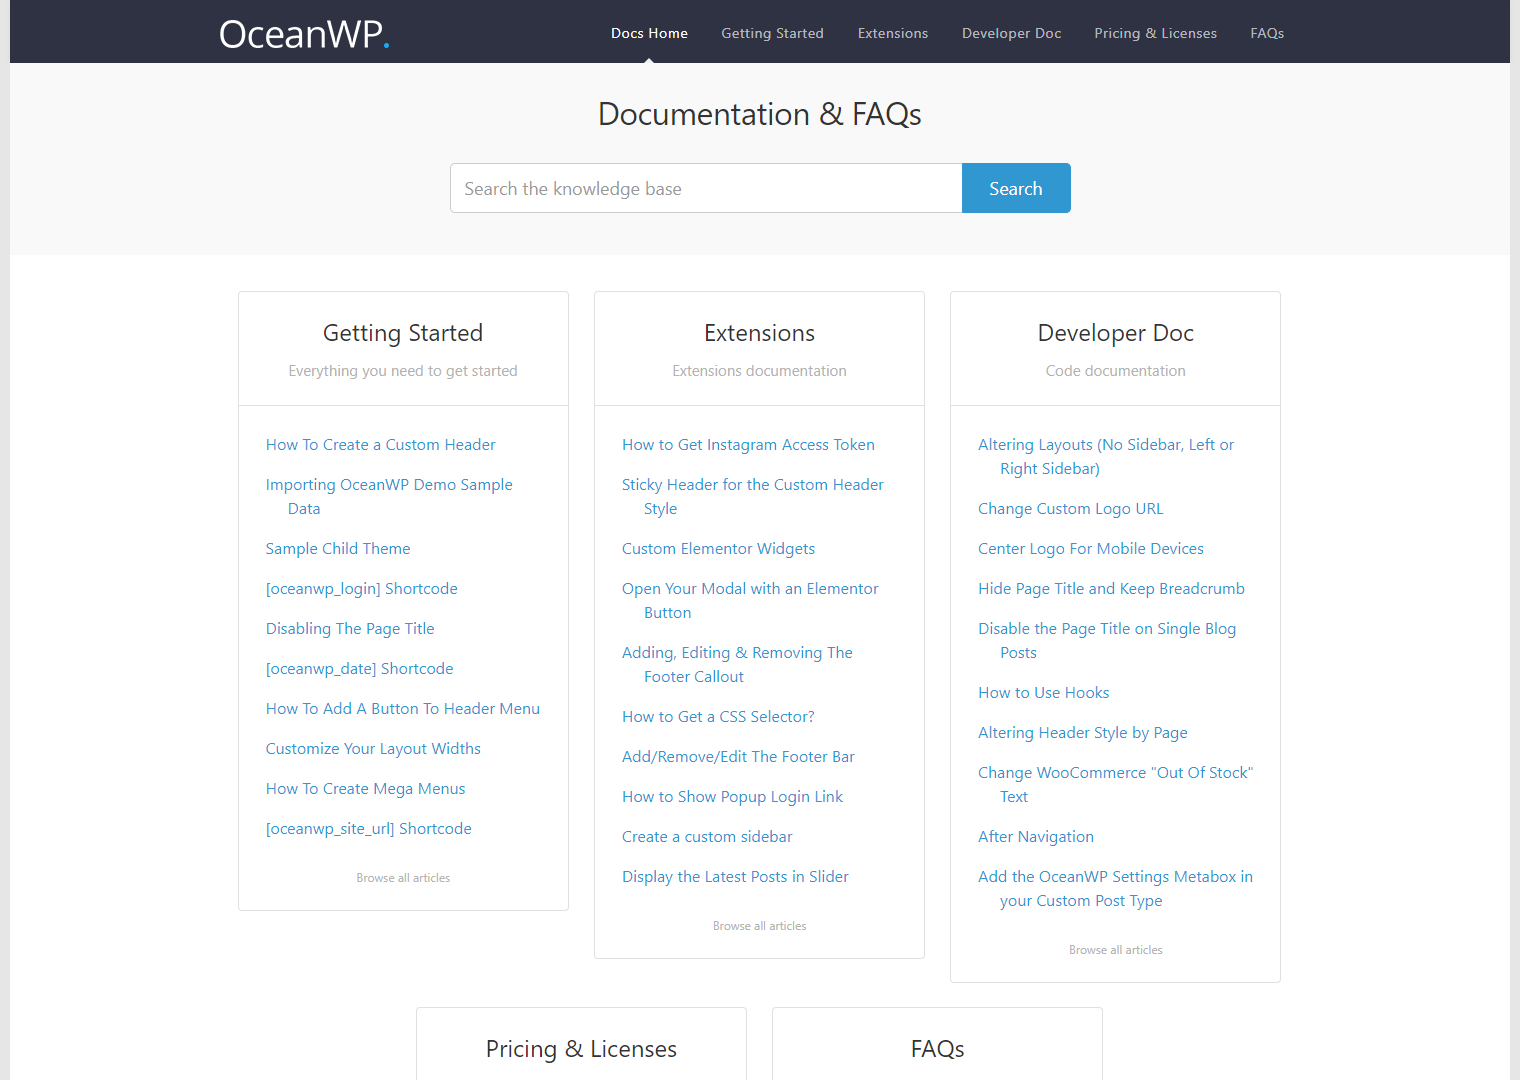The image size is (1520, 1080).
Task: Open the Extensions card heading
Action: click(759, 333)
